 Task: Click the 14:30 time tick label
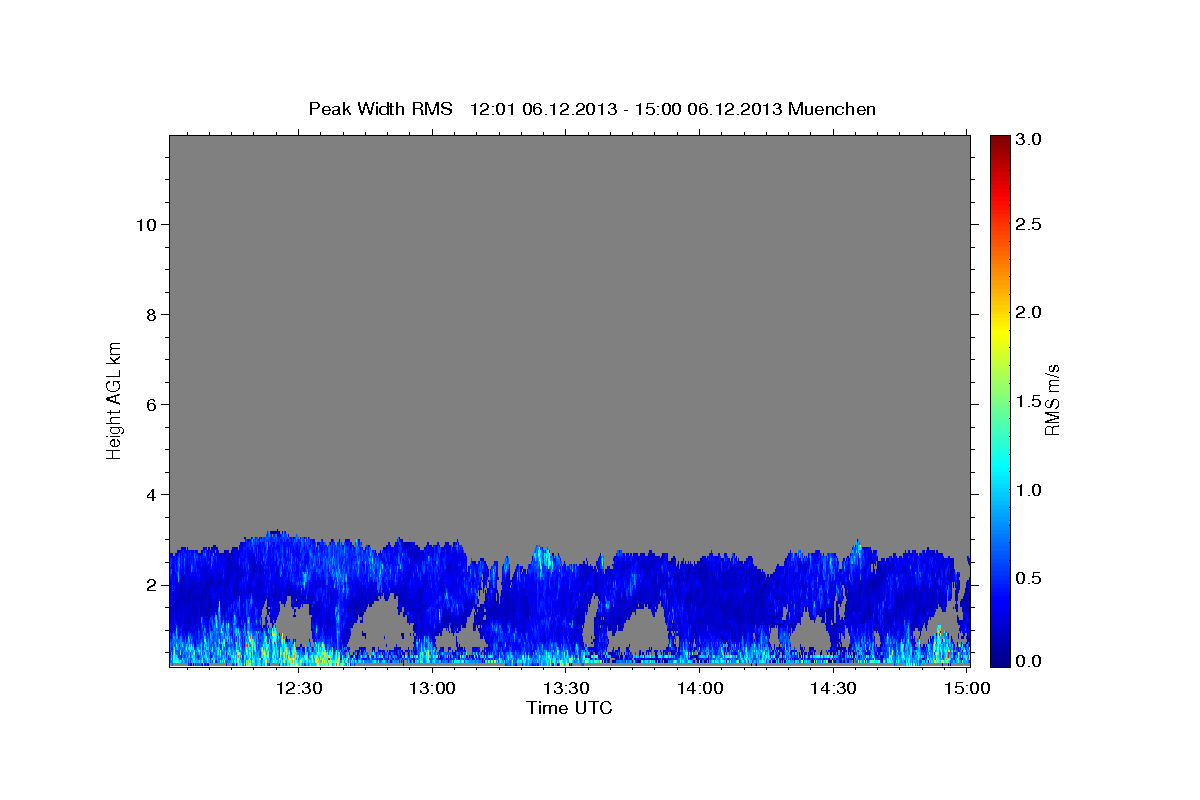[x=833, y=688]
